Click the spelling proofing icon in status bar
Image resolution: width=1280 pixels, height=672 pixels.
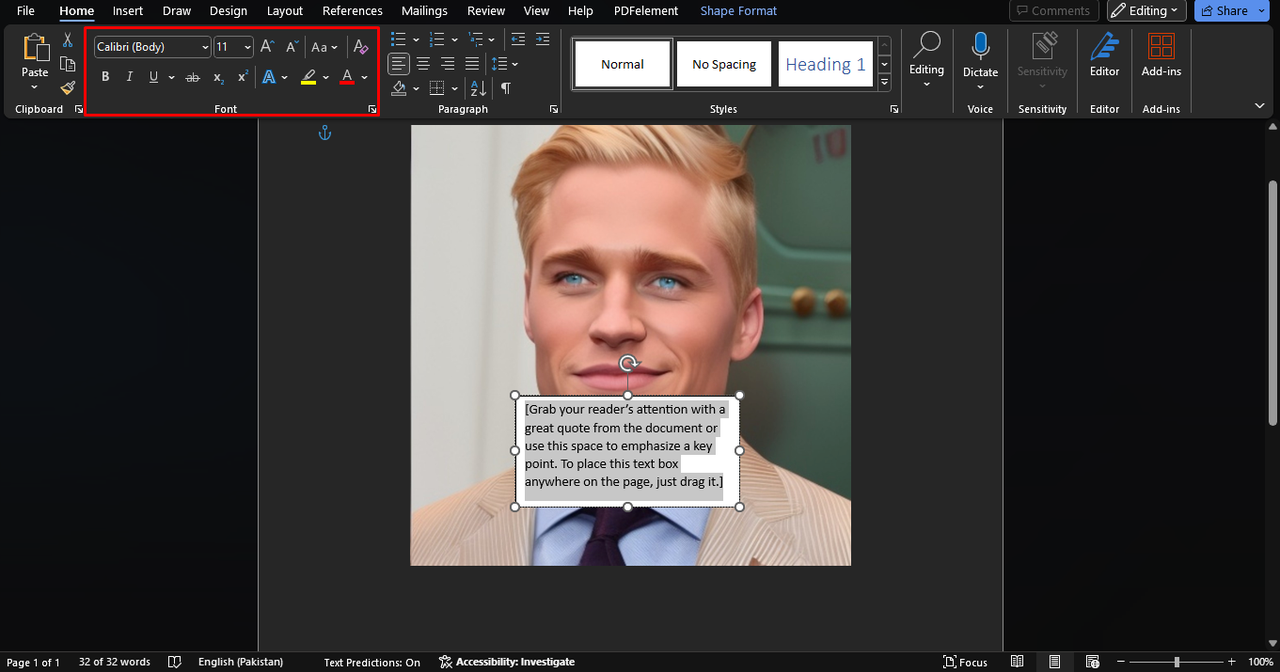(x=175, y=662)
